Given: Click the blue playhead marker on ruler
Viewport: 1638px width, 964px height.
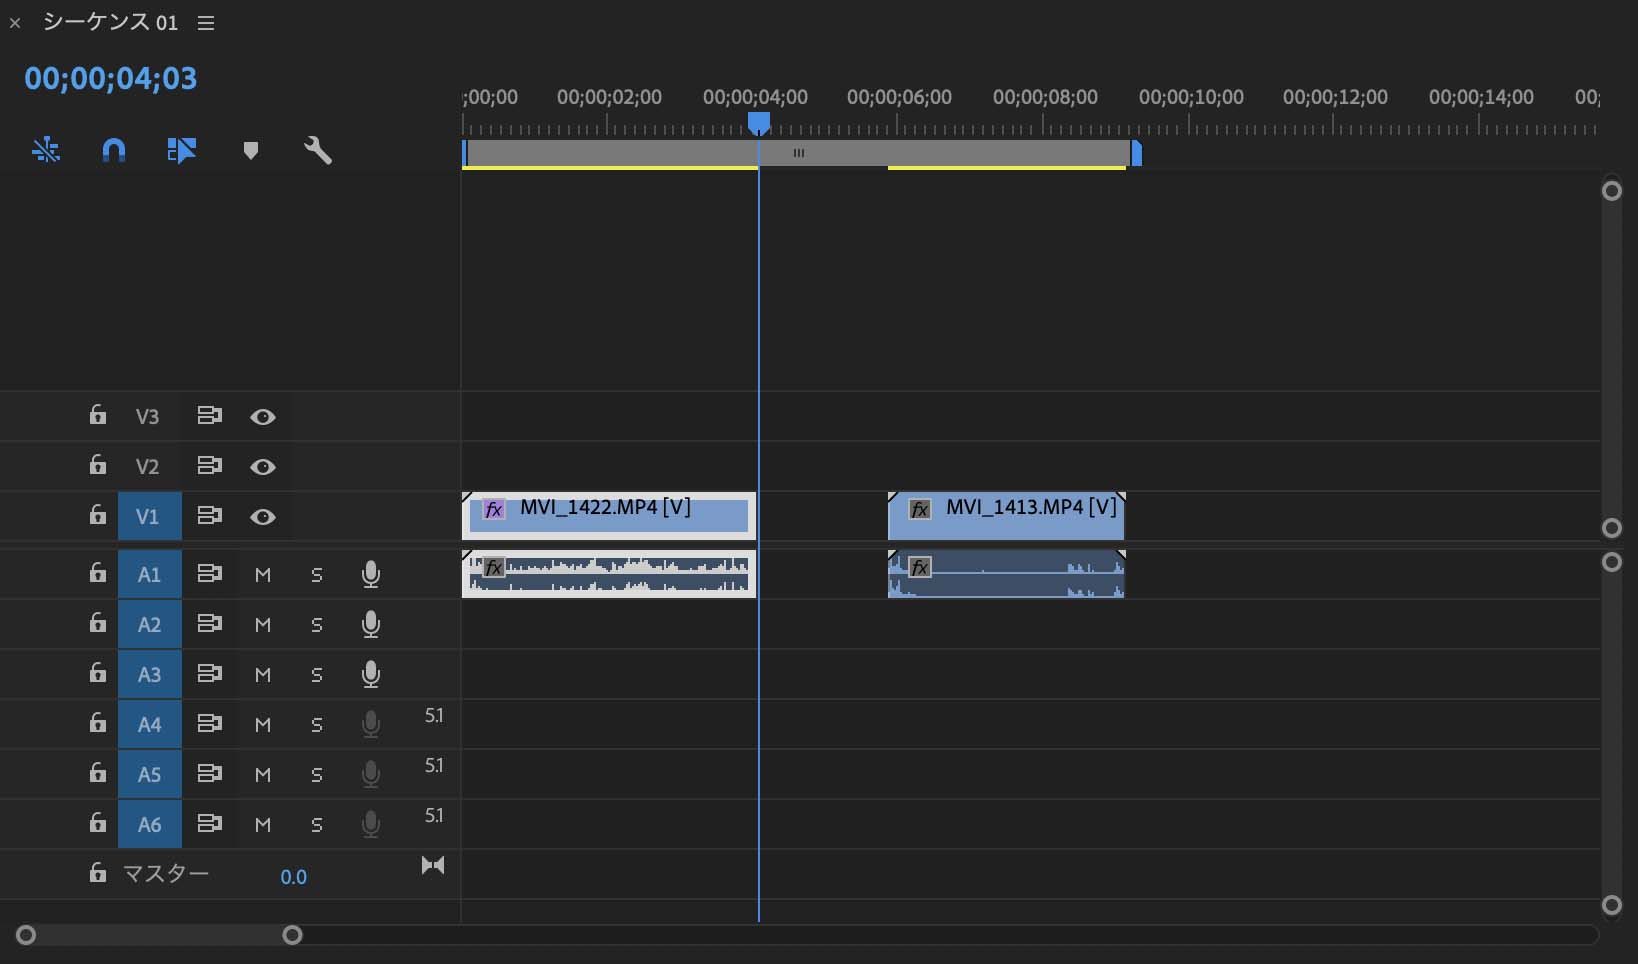Looking at the screenshot, I should coord(759,123).
